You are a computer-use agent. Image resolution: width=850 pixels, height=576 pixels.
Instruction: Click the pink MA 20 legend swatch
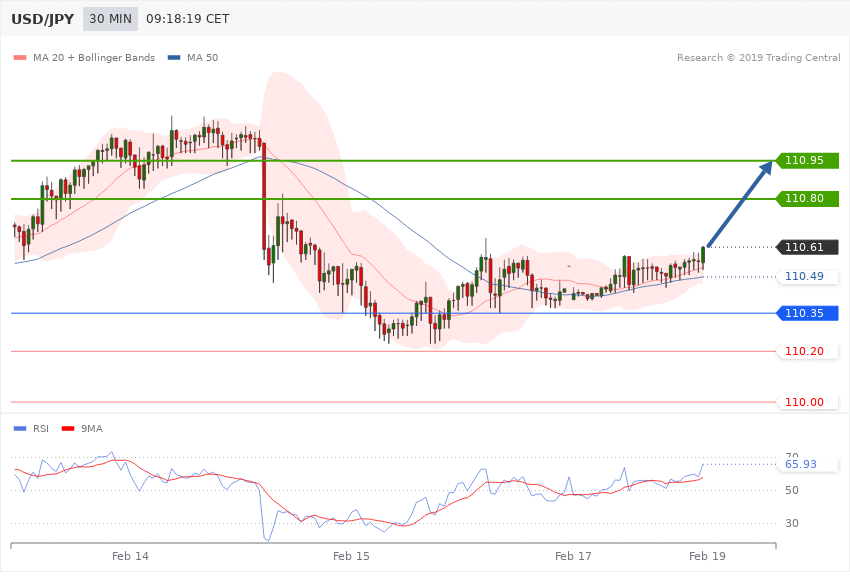20,57
